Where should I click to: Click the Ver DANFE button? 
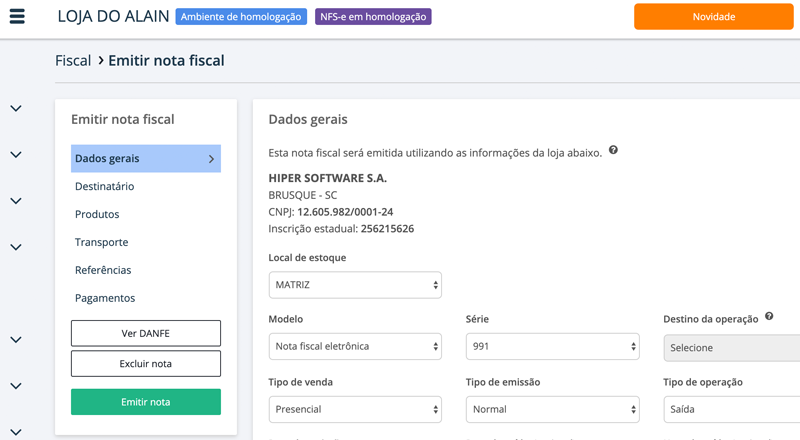click(145, 333)
